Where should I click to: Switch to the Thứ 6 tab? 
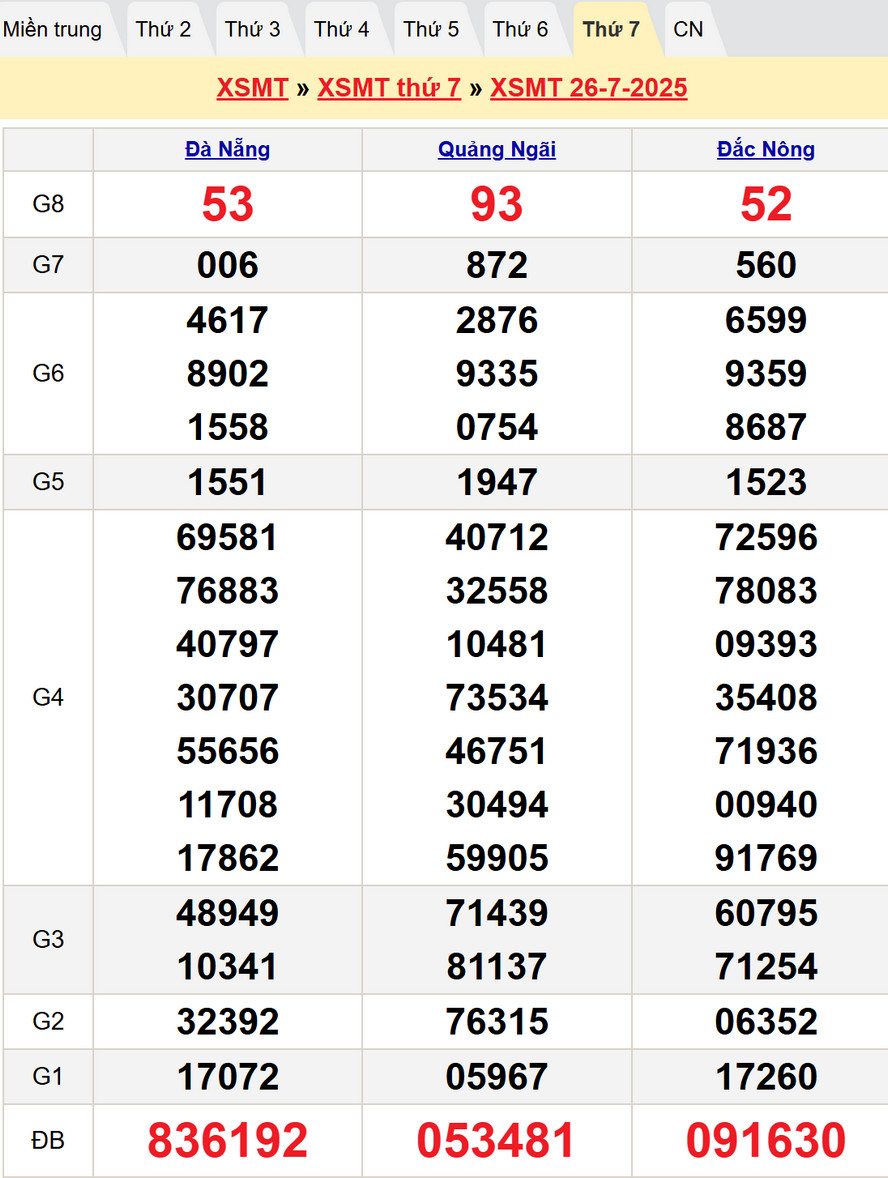coord(520,29)
